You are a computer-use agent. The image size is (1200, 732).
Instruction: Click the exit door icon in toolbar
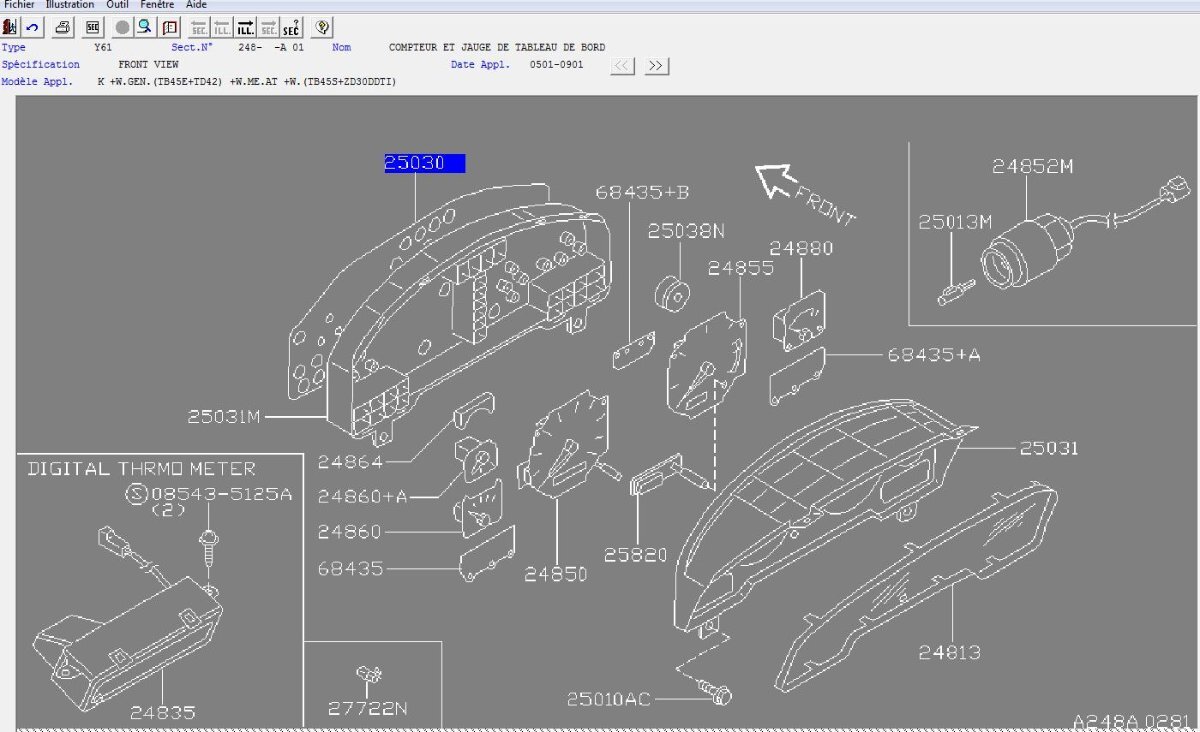click(x=10, y=27)
